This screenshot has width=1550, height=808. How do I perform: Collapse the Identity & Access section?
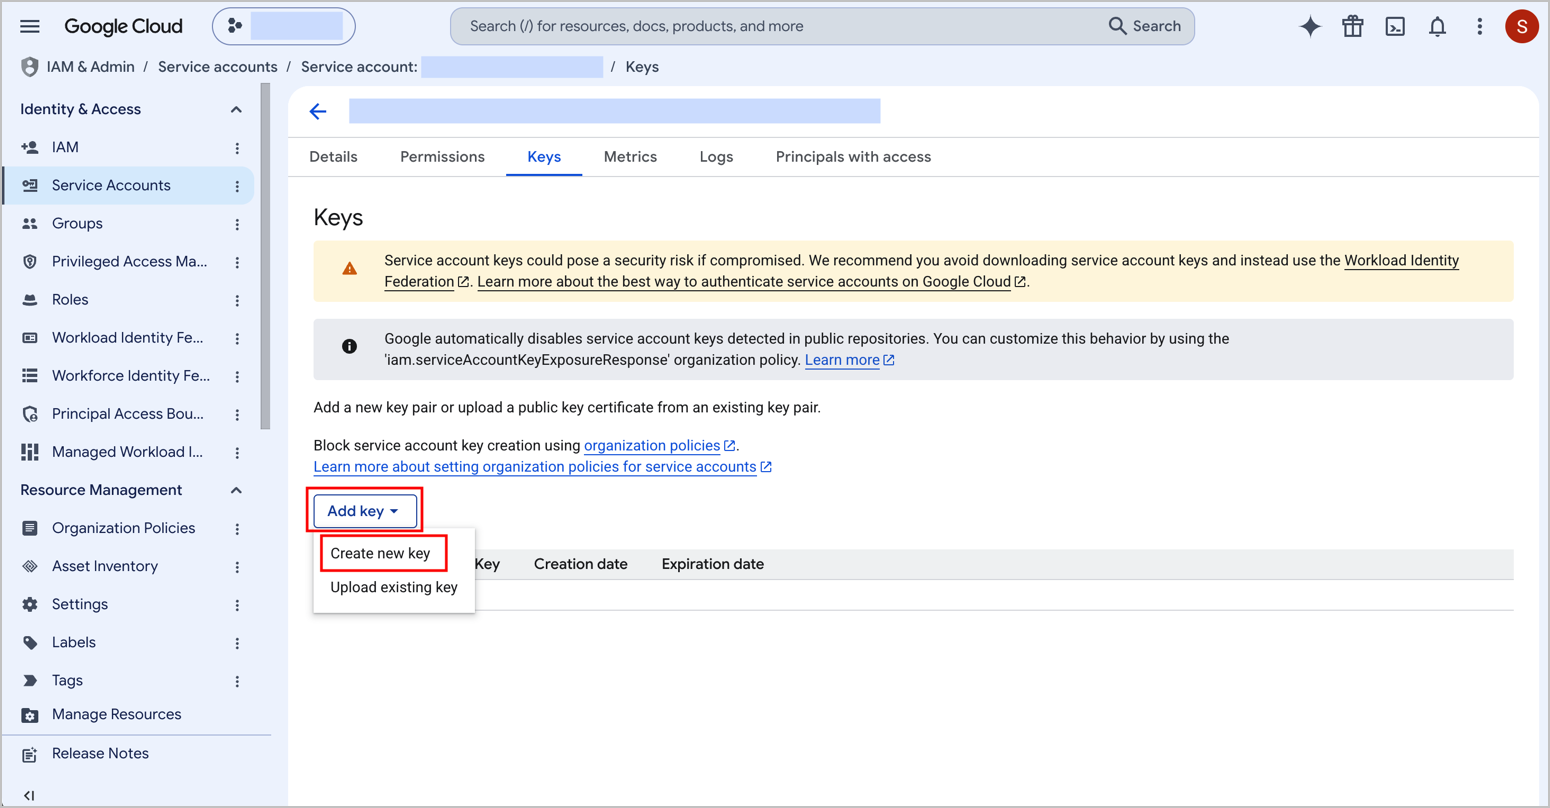click(x=236, y=109)
